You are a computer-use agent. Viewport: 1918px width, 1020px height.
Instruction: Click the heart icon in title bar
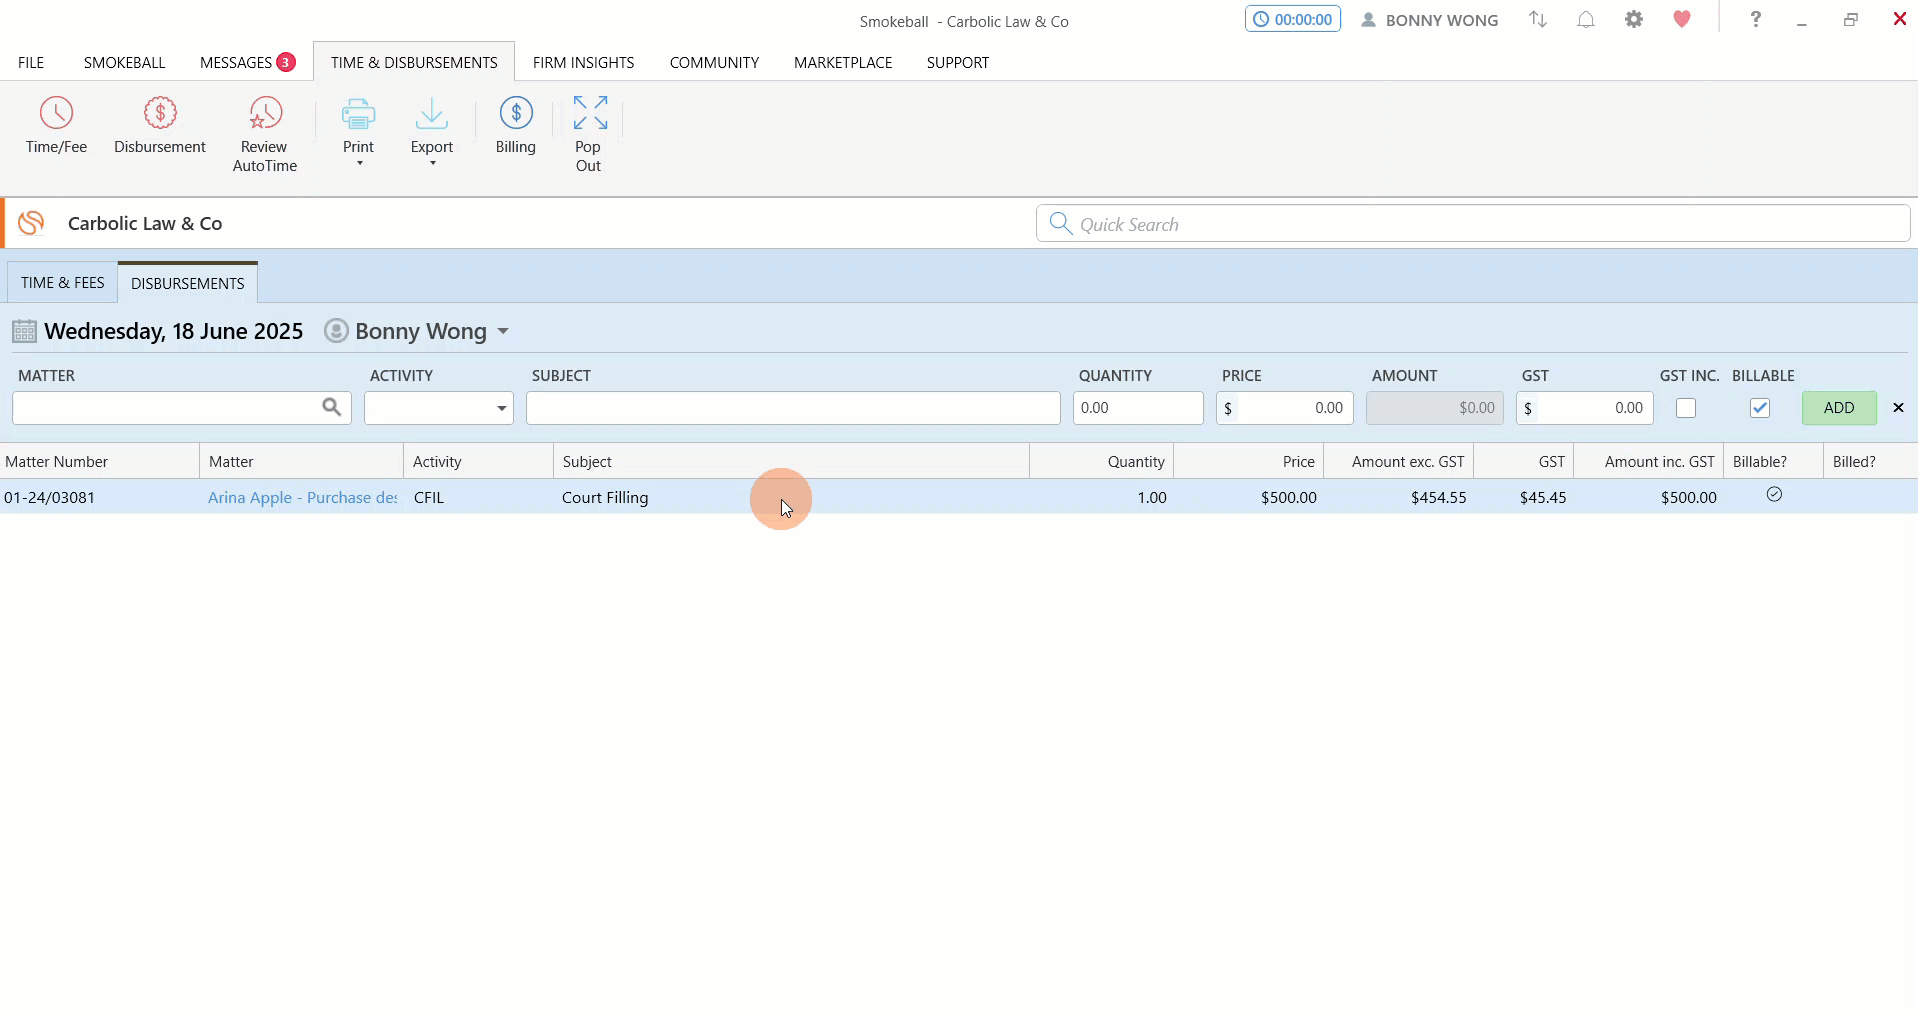coord(1682,19)
